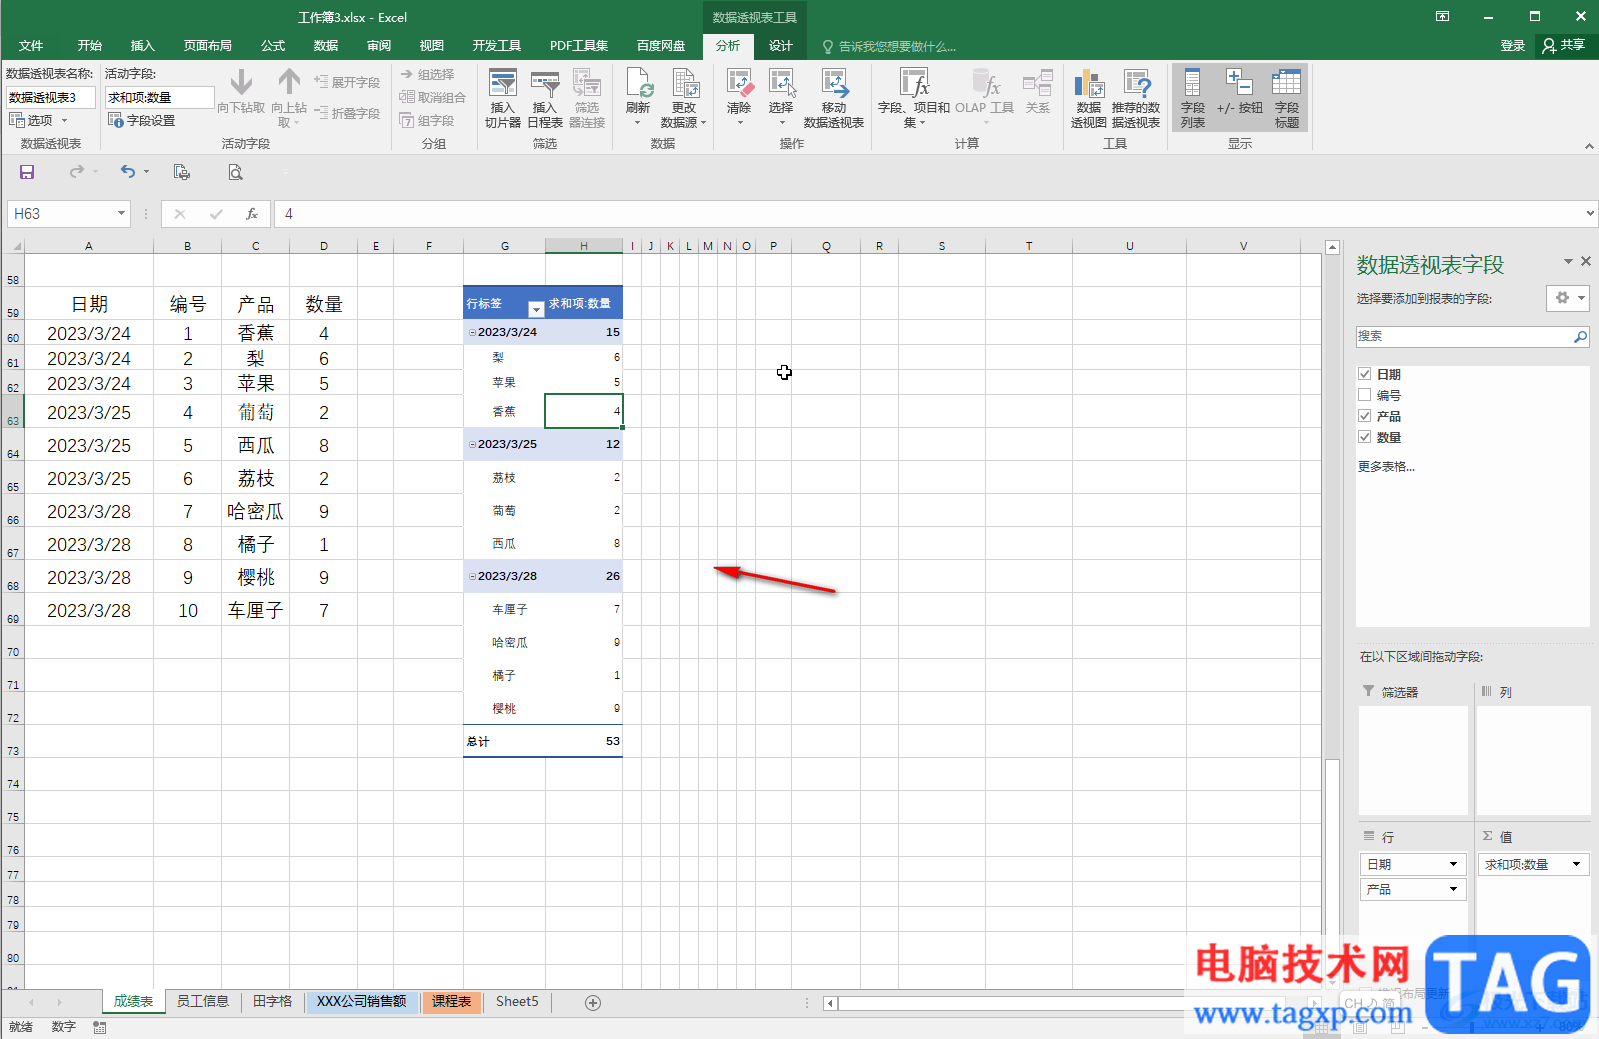
Task: Click the vertical scrollbar up arrow
Action: (1332, 247)
